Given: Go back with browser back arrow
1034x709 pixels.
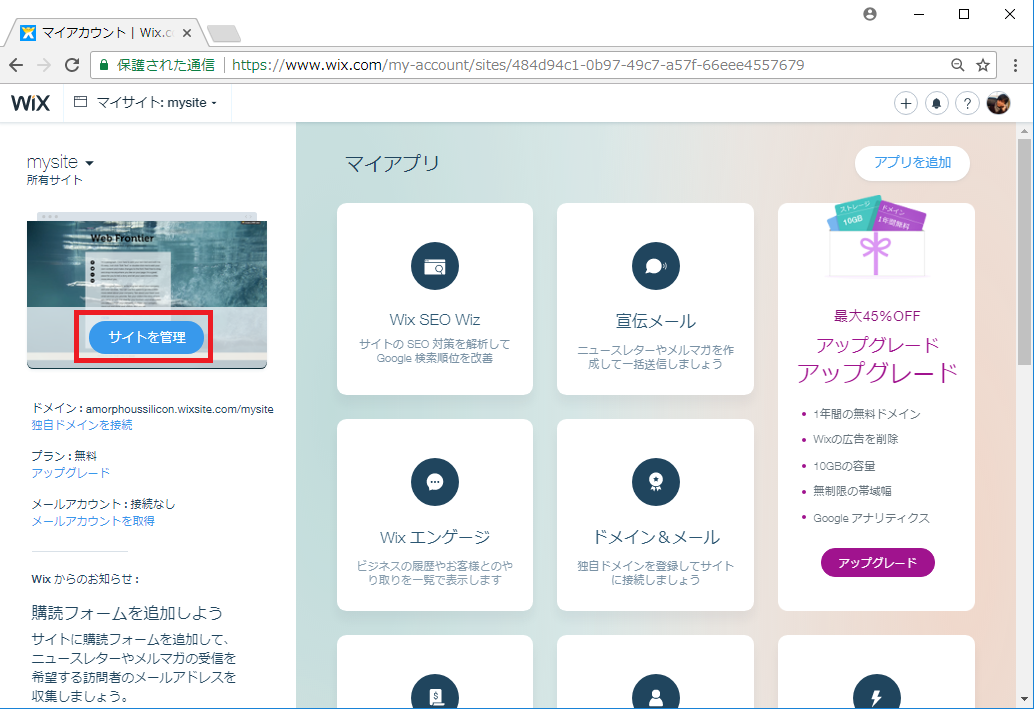Looking at the screenshot, I should pos(16,65).
